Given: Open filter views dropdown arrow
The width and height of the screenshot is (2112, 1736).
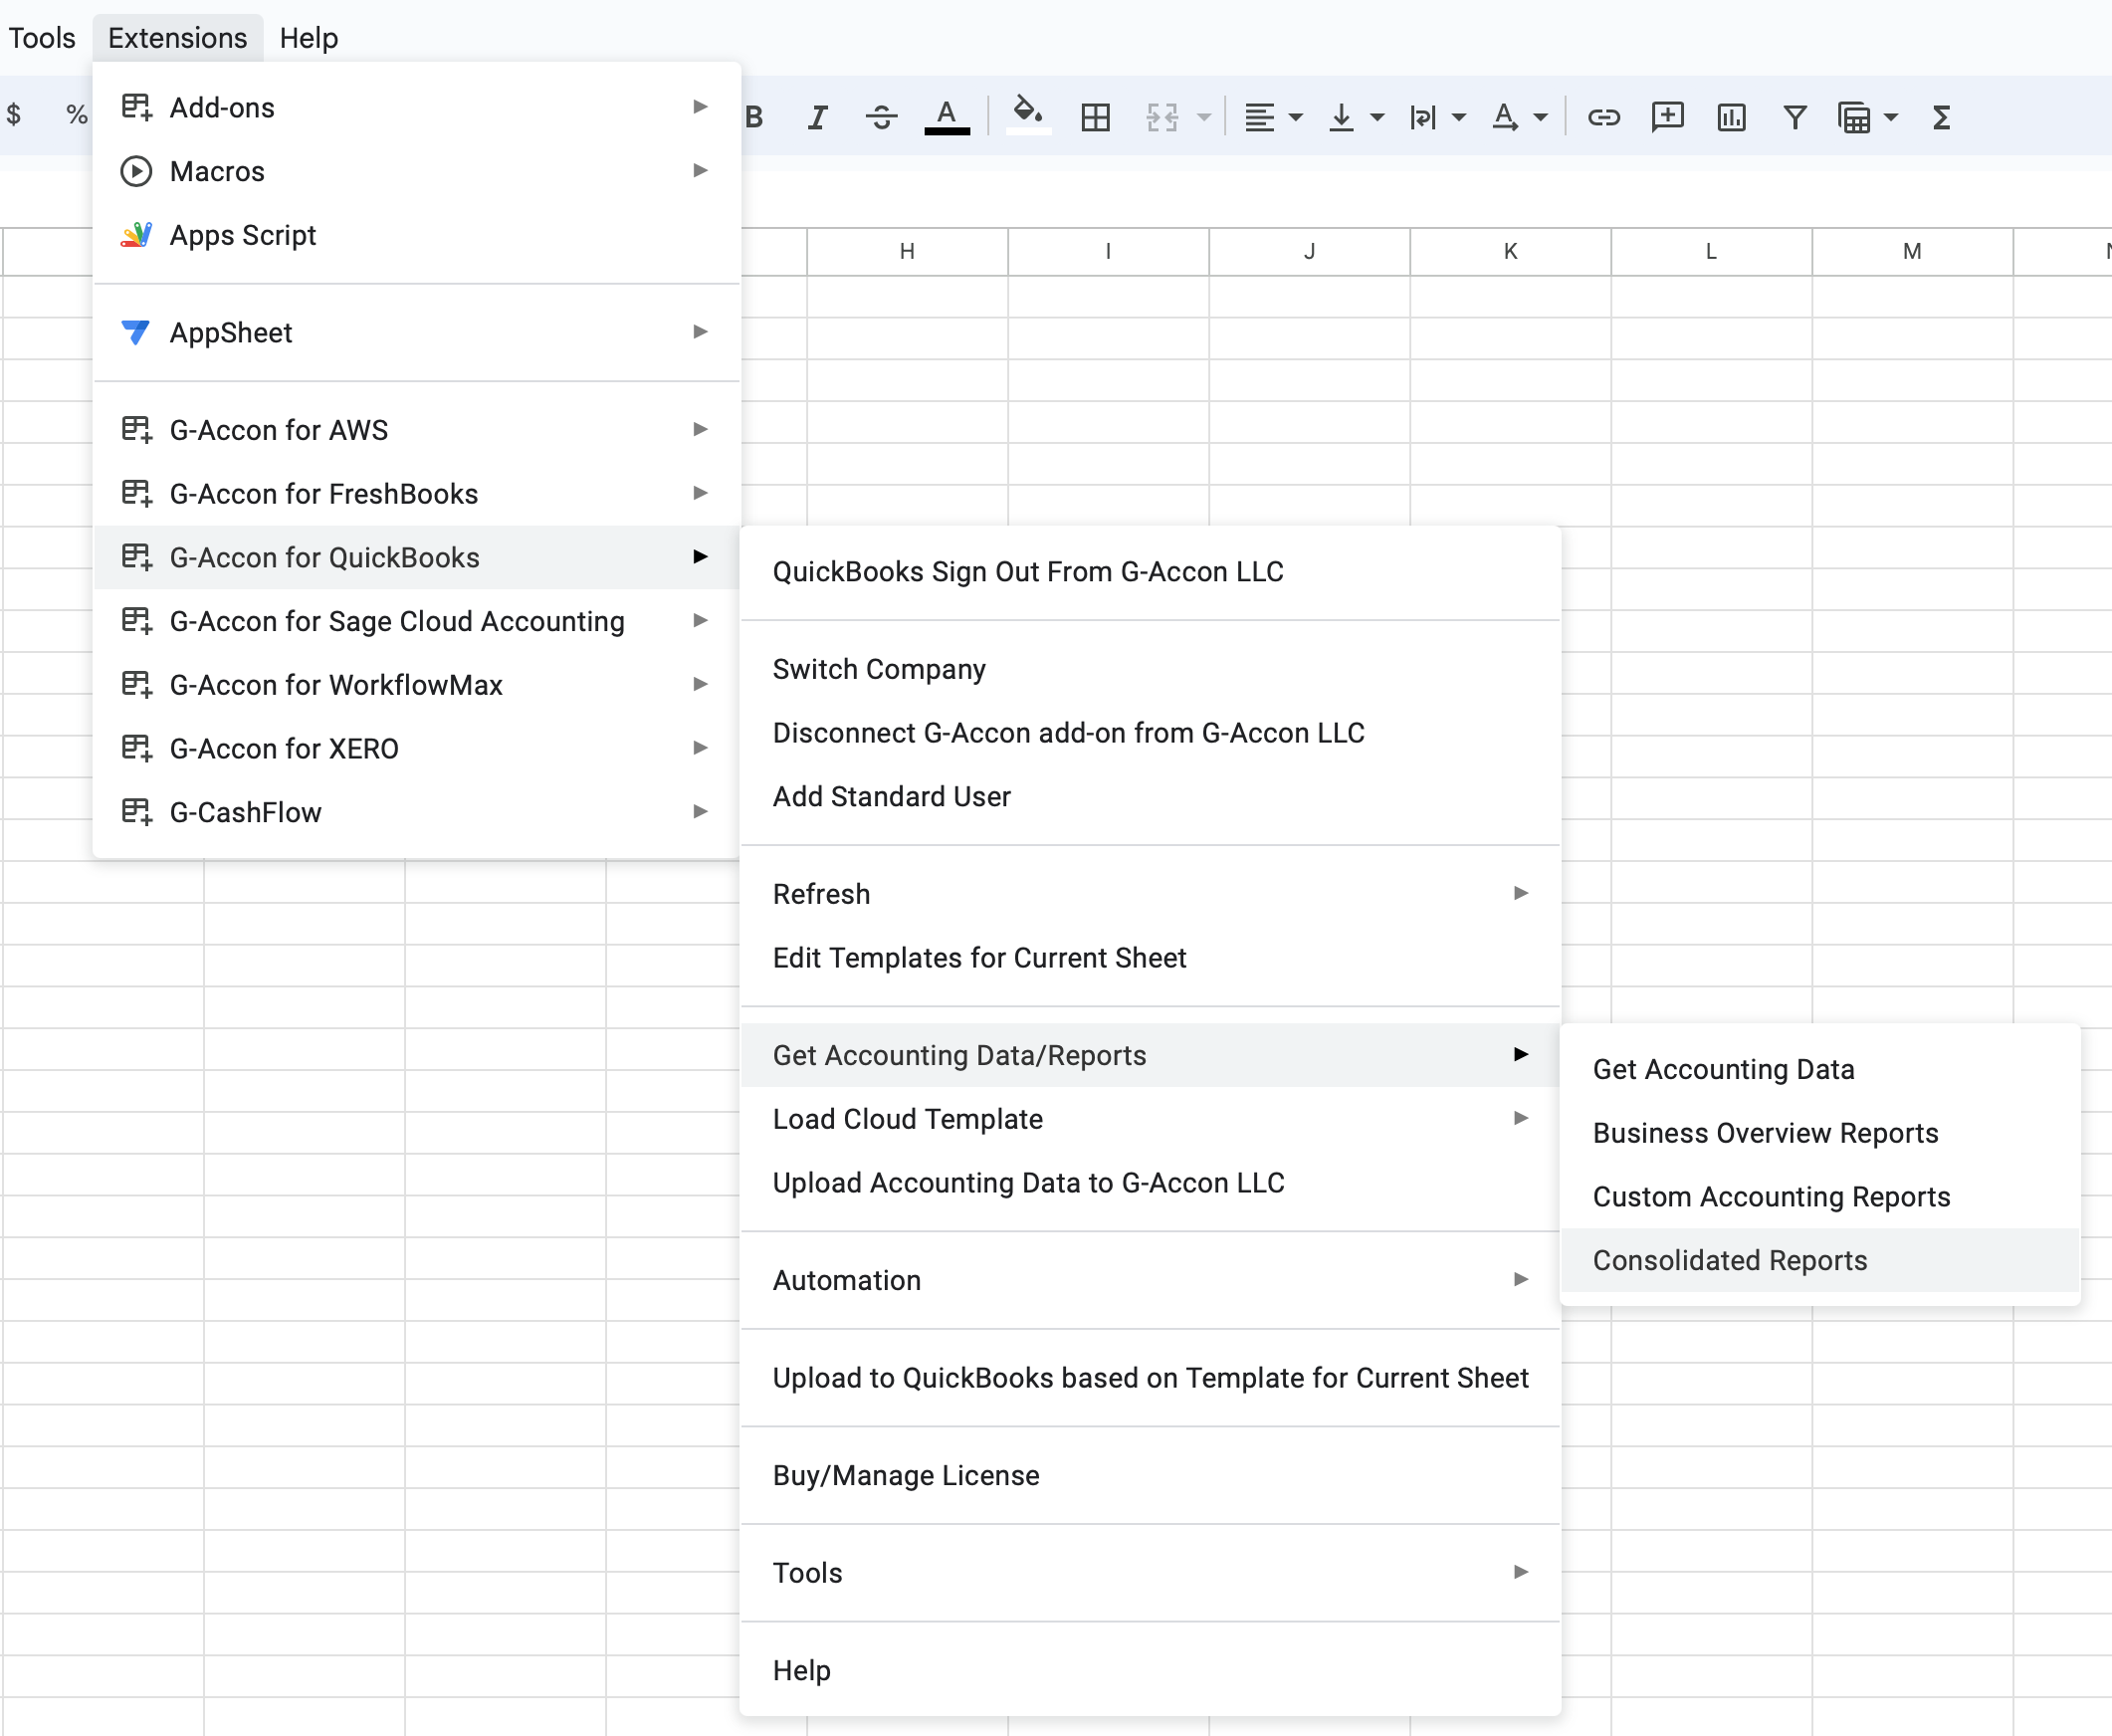Looking at the screenshot, I should (x=1891, y=118).
